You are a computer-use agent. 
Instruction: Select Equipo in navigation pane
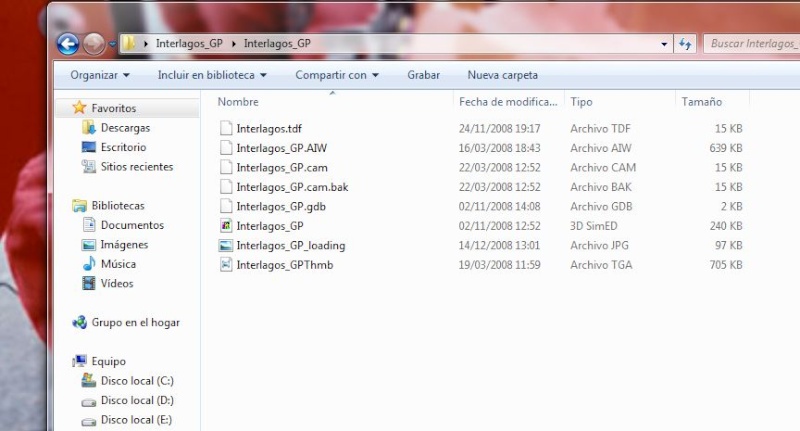[109, 361]
